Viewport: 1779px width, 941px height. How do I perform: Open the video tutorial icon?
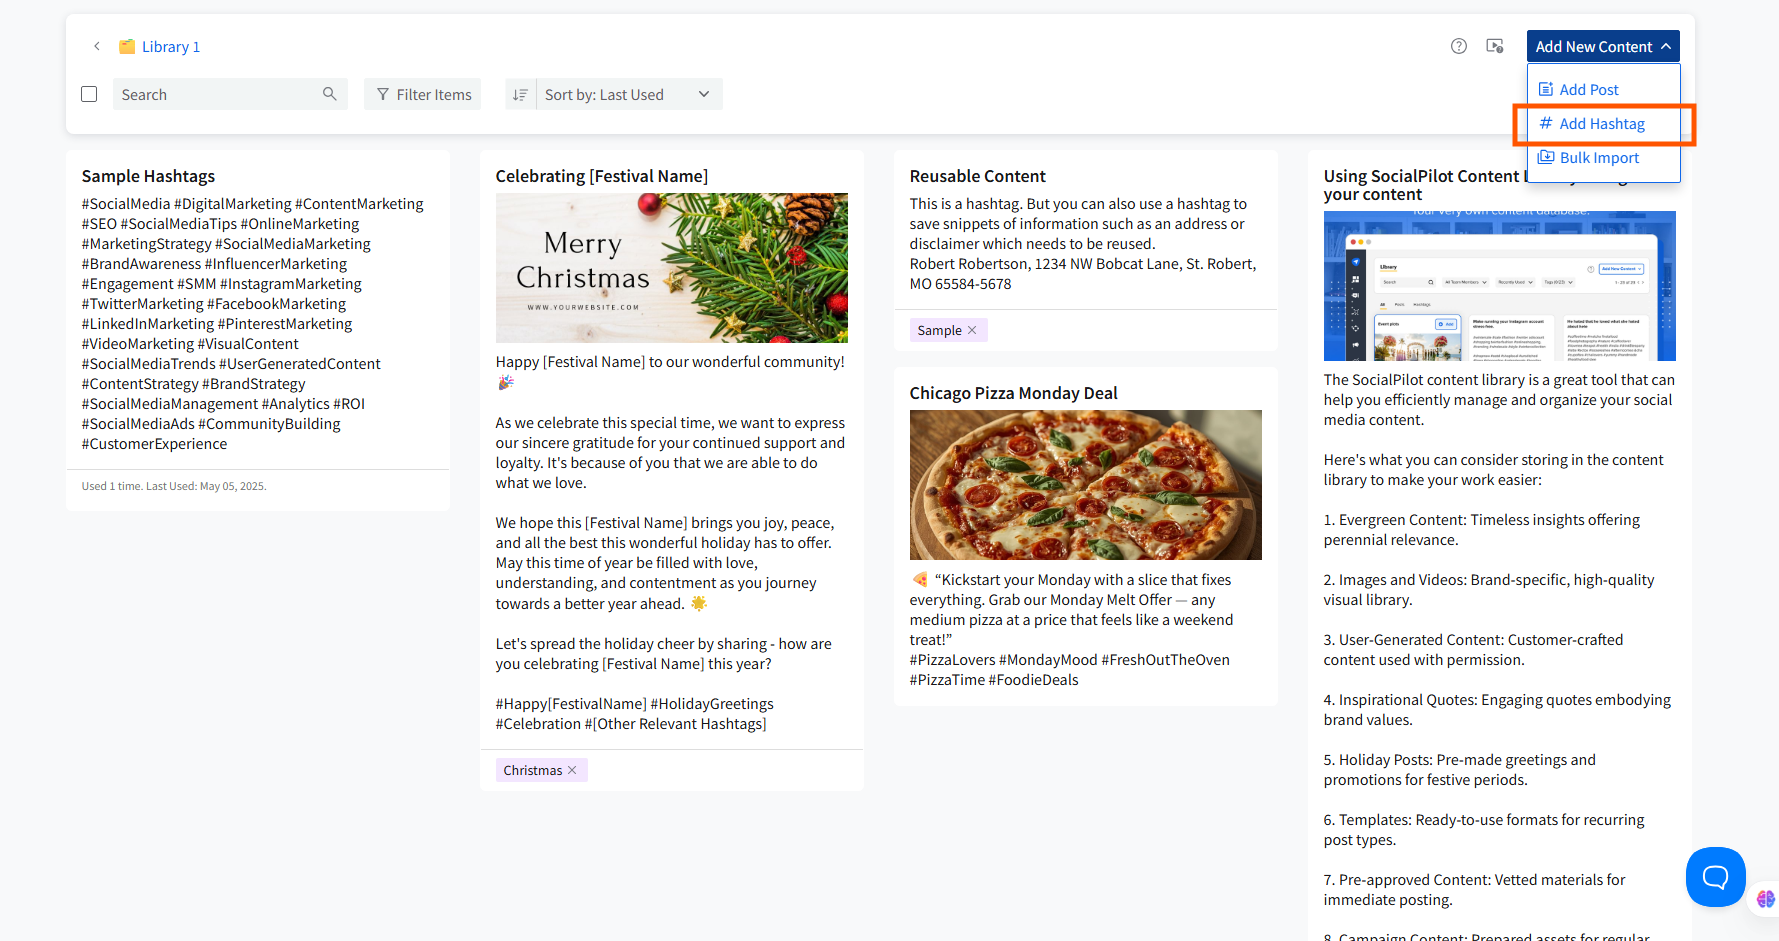pyautogui.click(x=1495, y=46)
